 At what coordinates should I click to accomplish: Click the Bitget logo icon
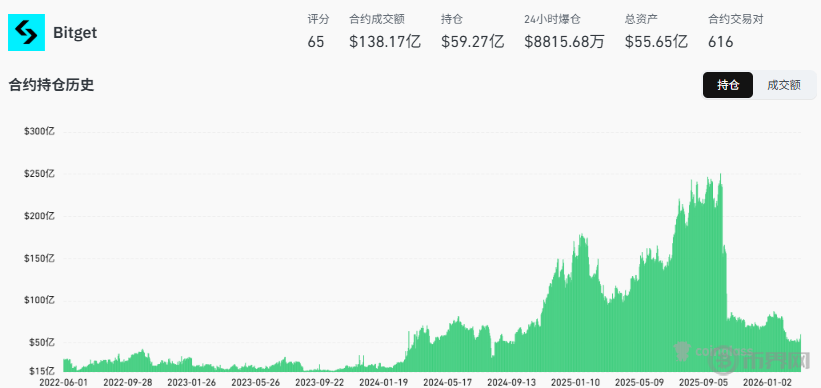pyautogui.click(x=26, y=32)
